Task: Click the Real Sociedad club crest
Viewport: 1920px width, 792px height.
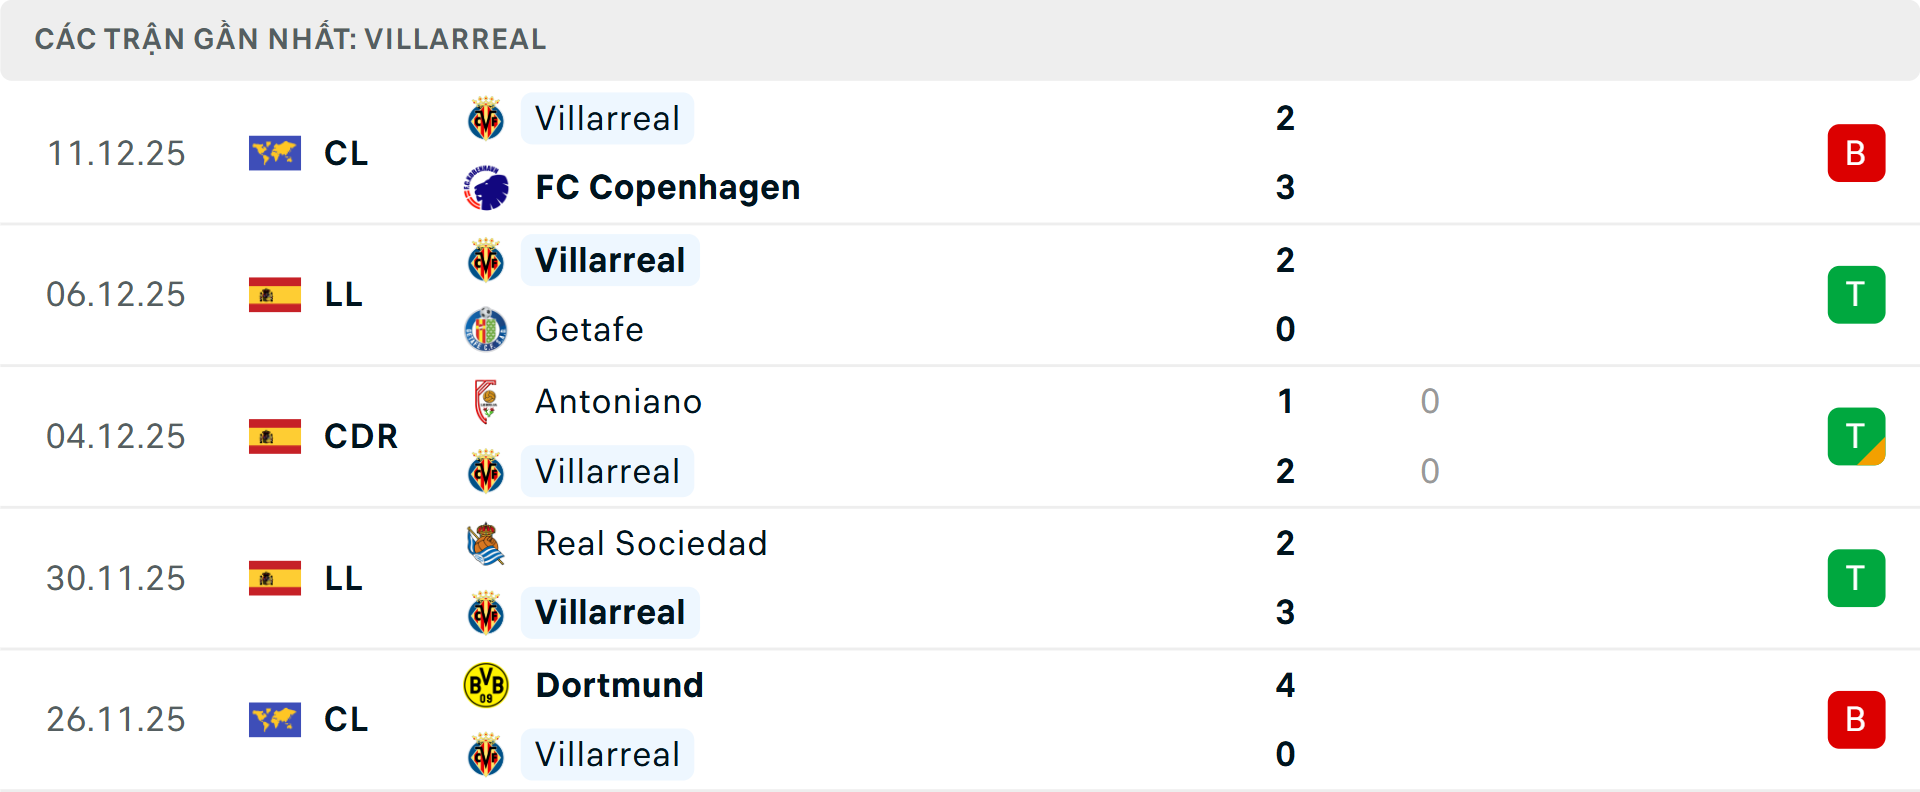Action: point(487,543)
